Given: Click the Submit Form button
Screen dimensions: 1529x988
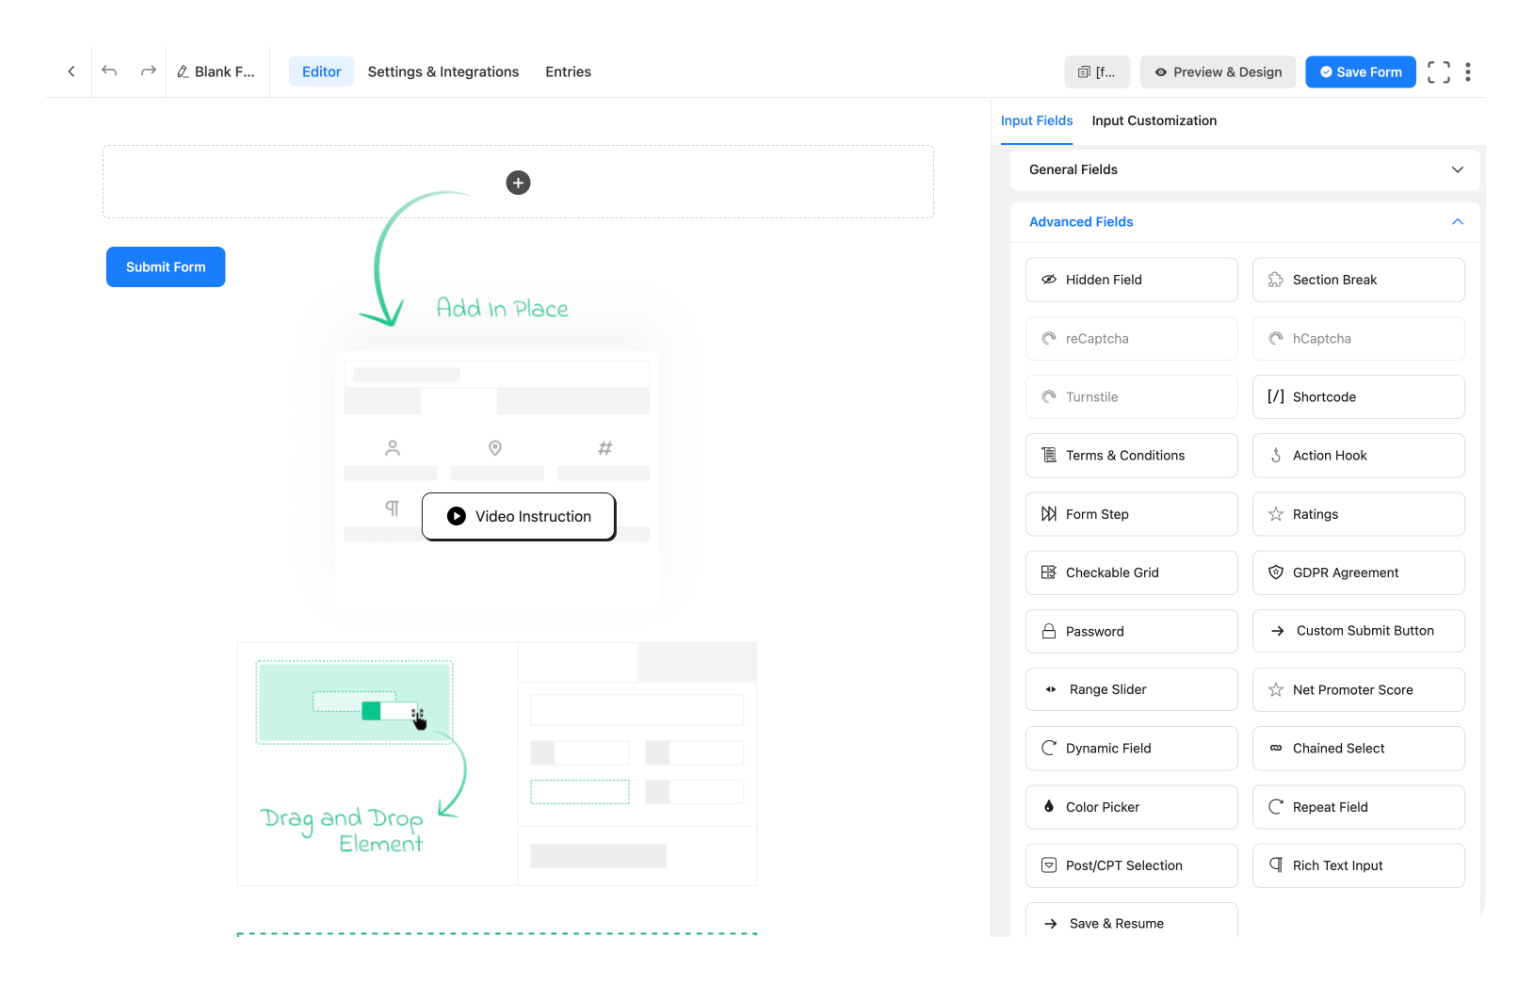Looking at the screenshot, I should (165, 266).
